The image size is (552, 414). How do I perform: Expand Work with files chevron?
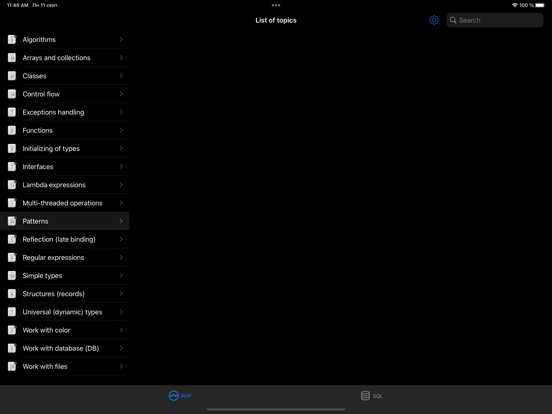(x=121, y=366)
